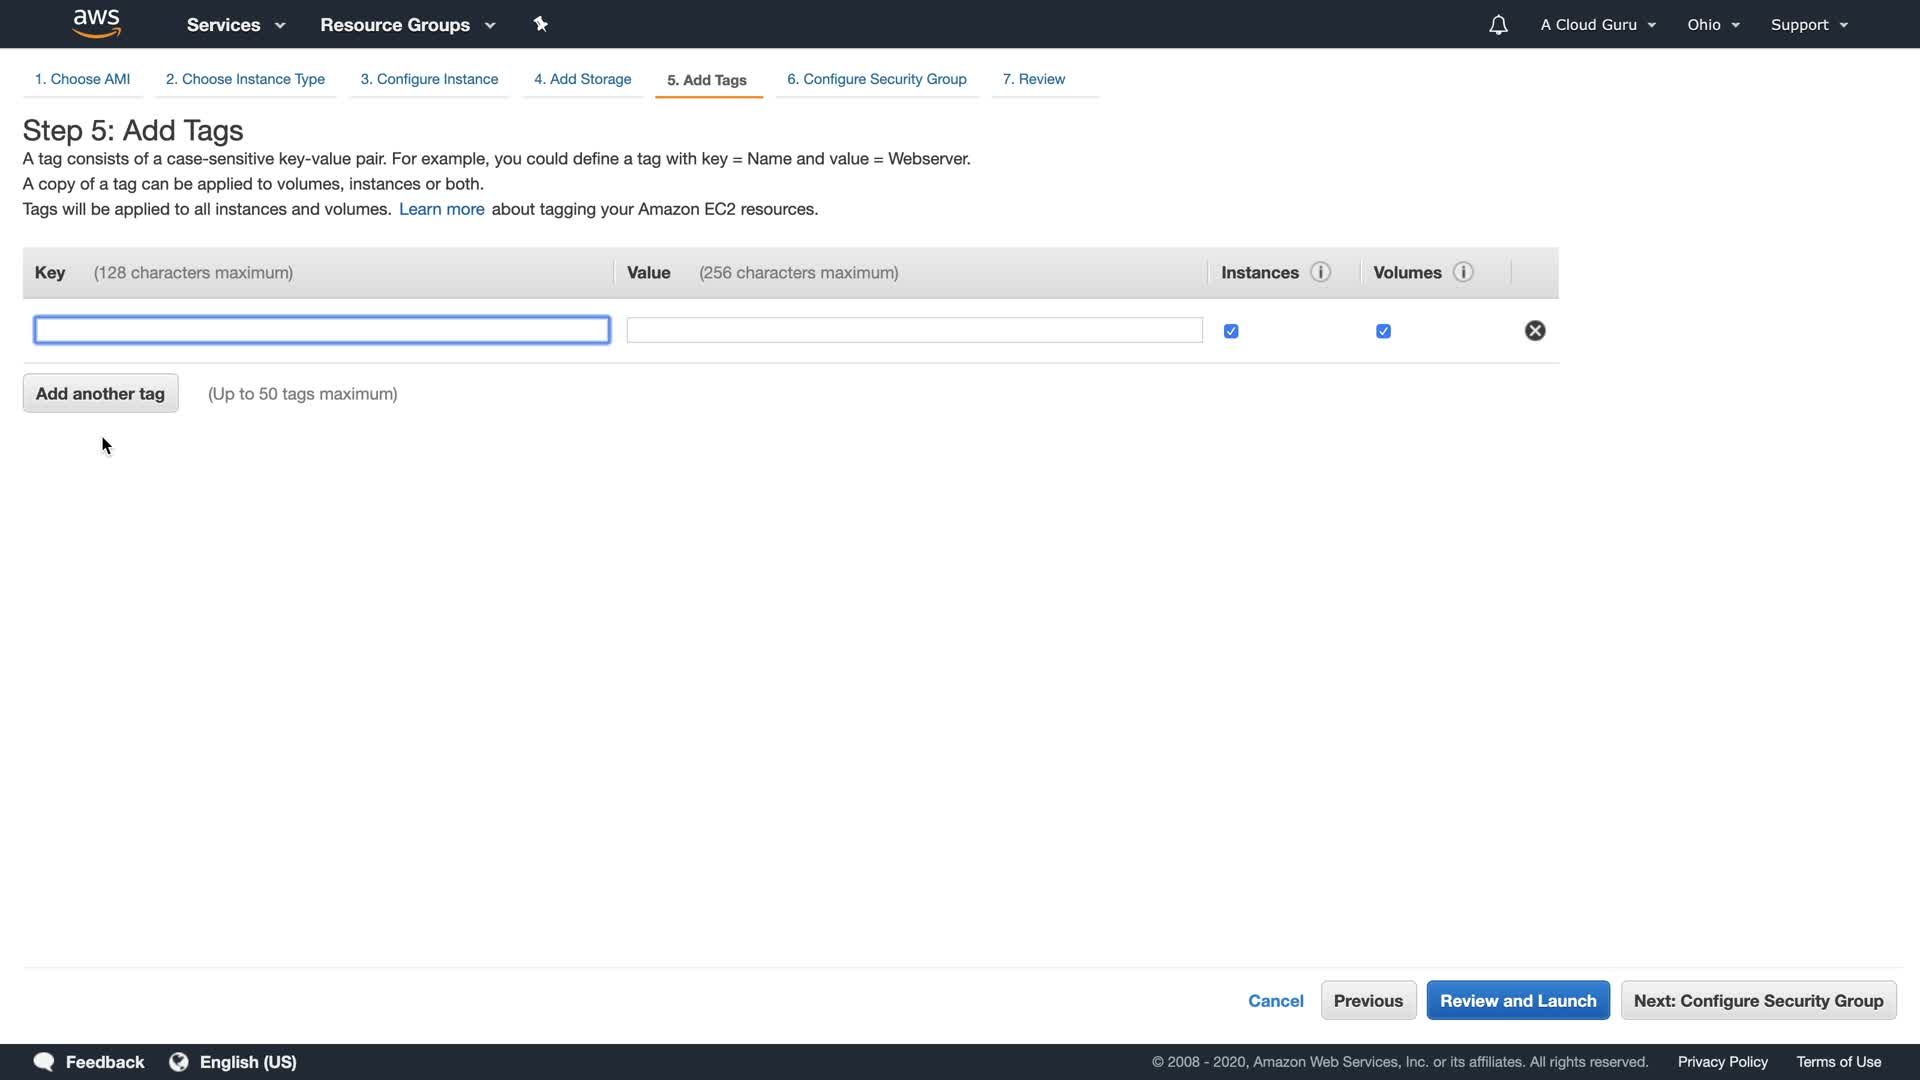
Task: Click the Volumes column info icon
Action: 1463,272
